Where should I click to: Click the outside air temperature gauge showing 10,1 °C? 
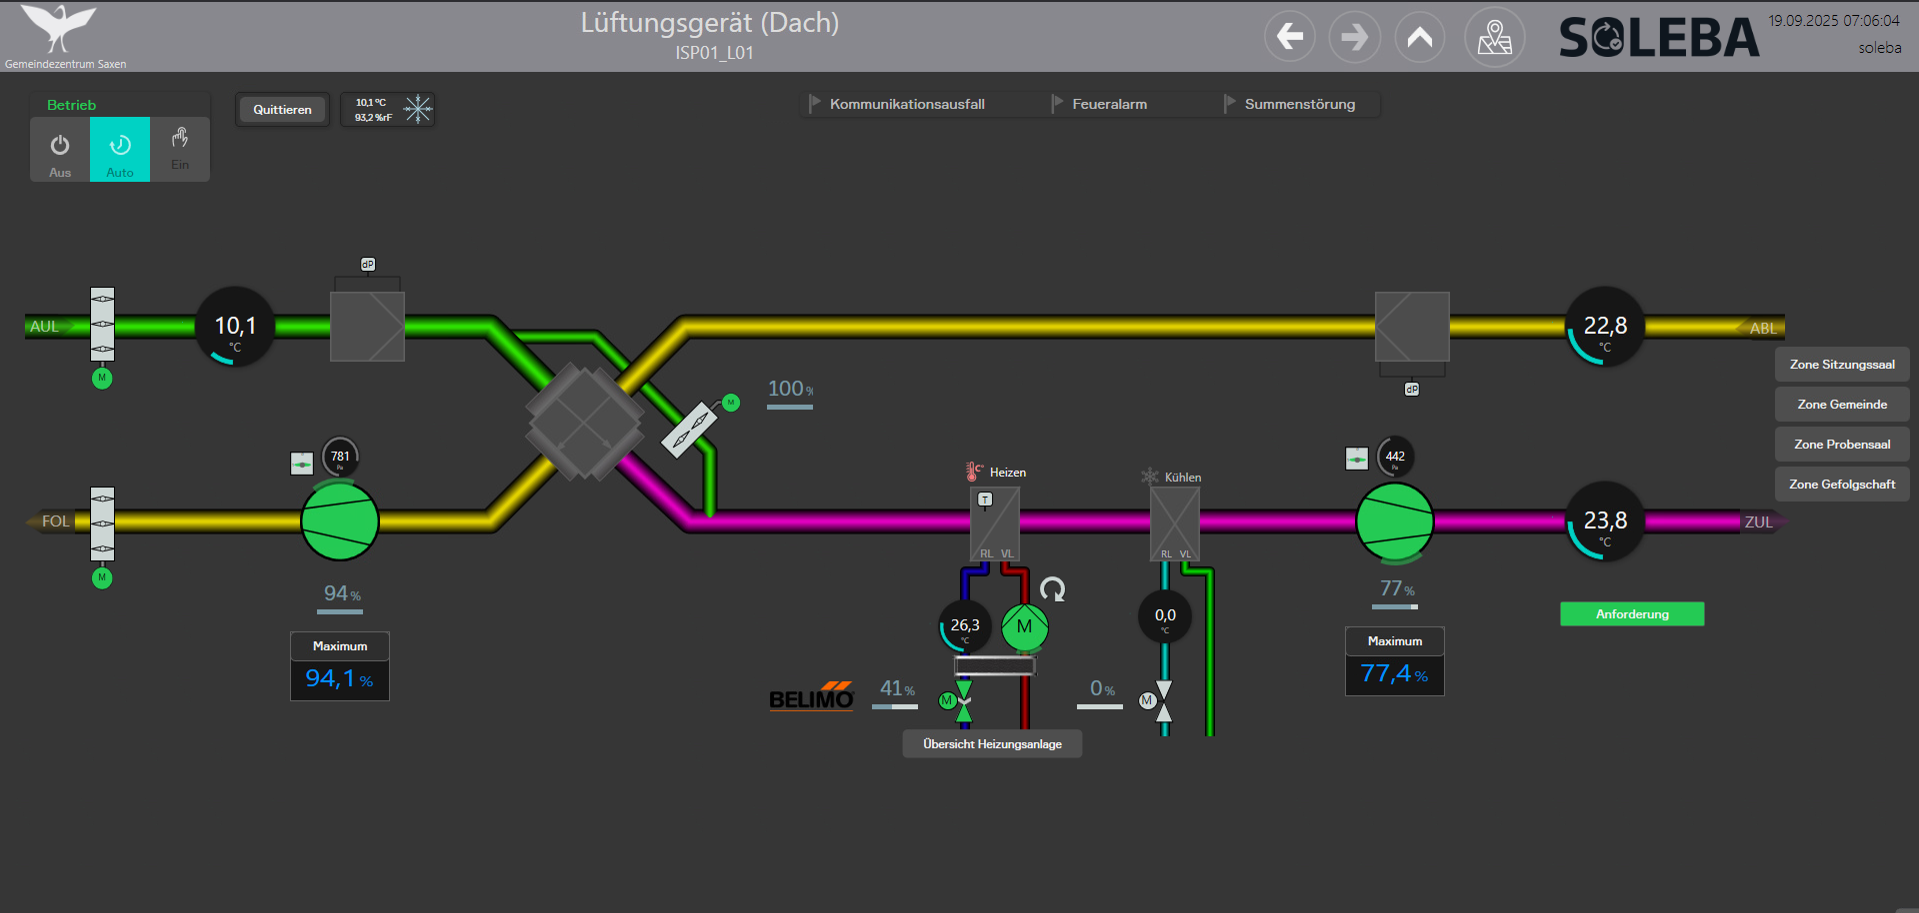pos(234,326)
